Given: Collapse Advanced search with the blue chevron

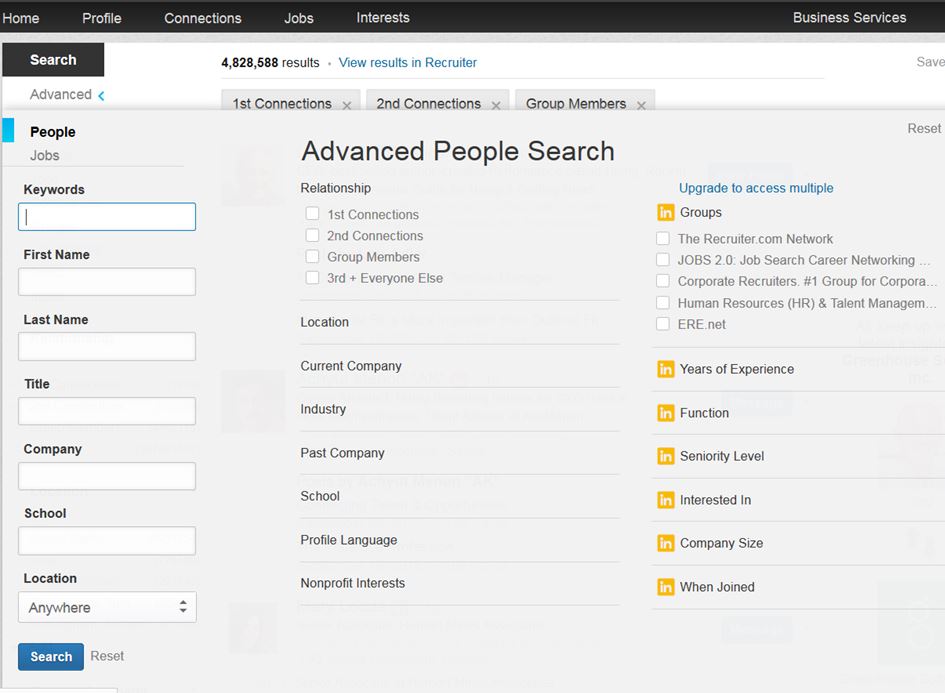Looking at the screenshot, I should [101, 95].
